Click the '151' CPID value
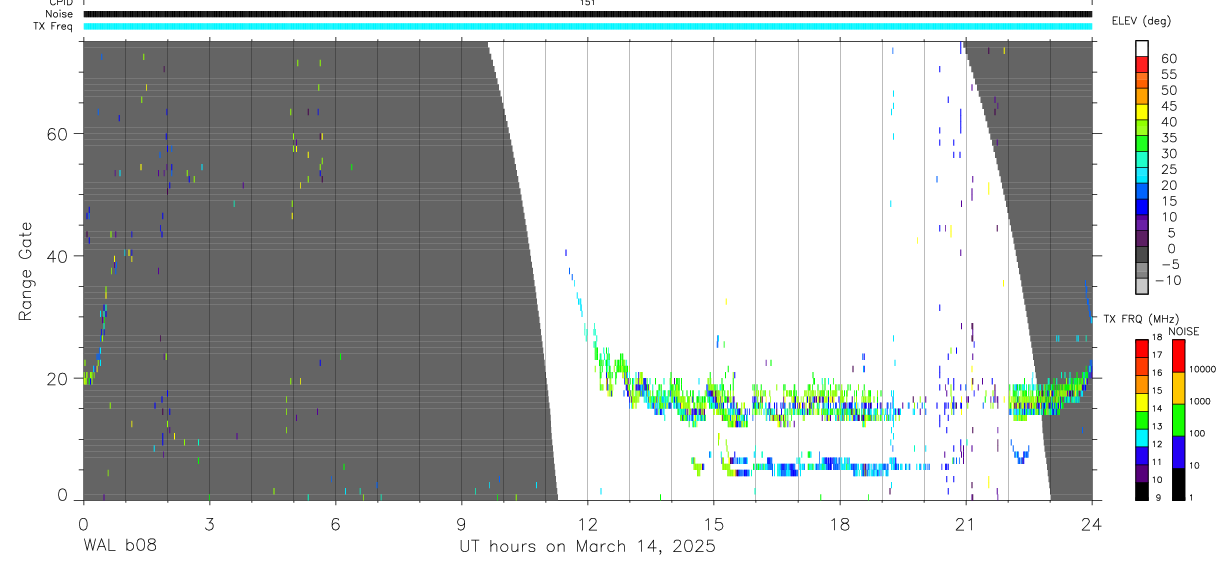This screenshot has height=567, width=1228. coord(587,3)
